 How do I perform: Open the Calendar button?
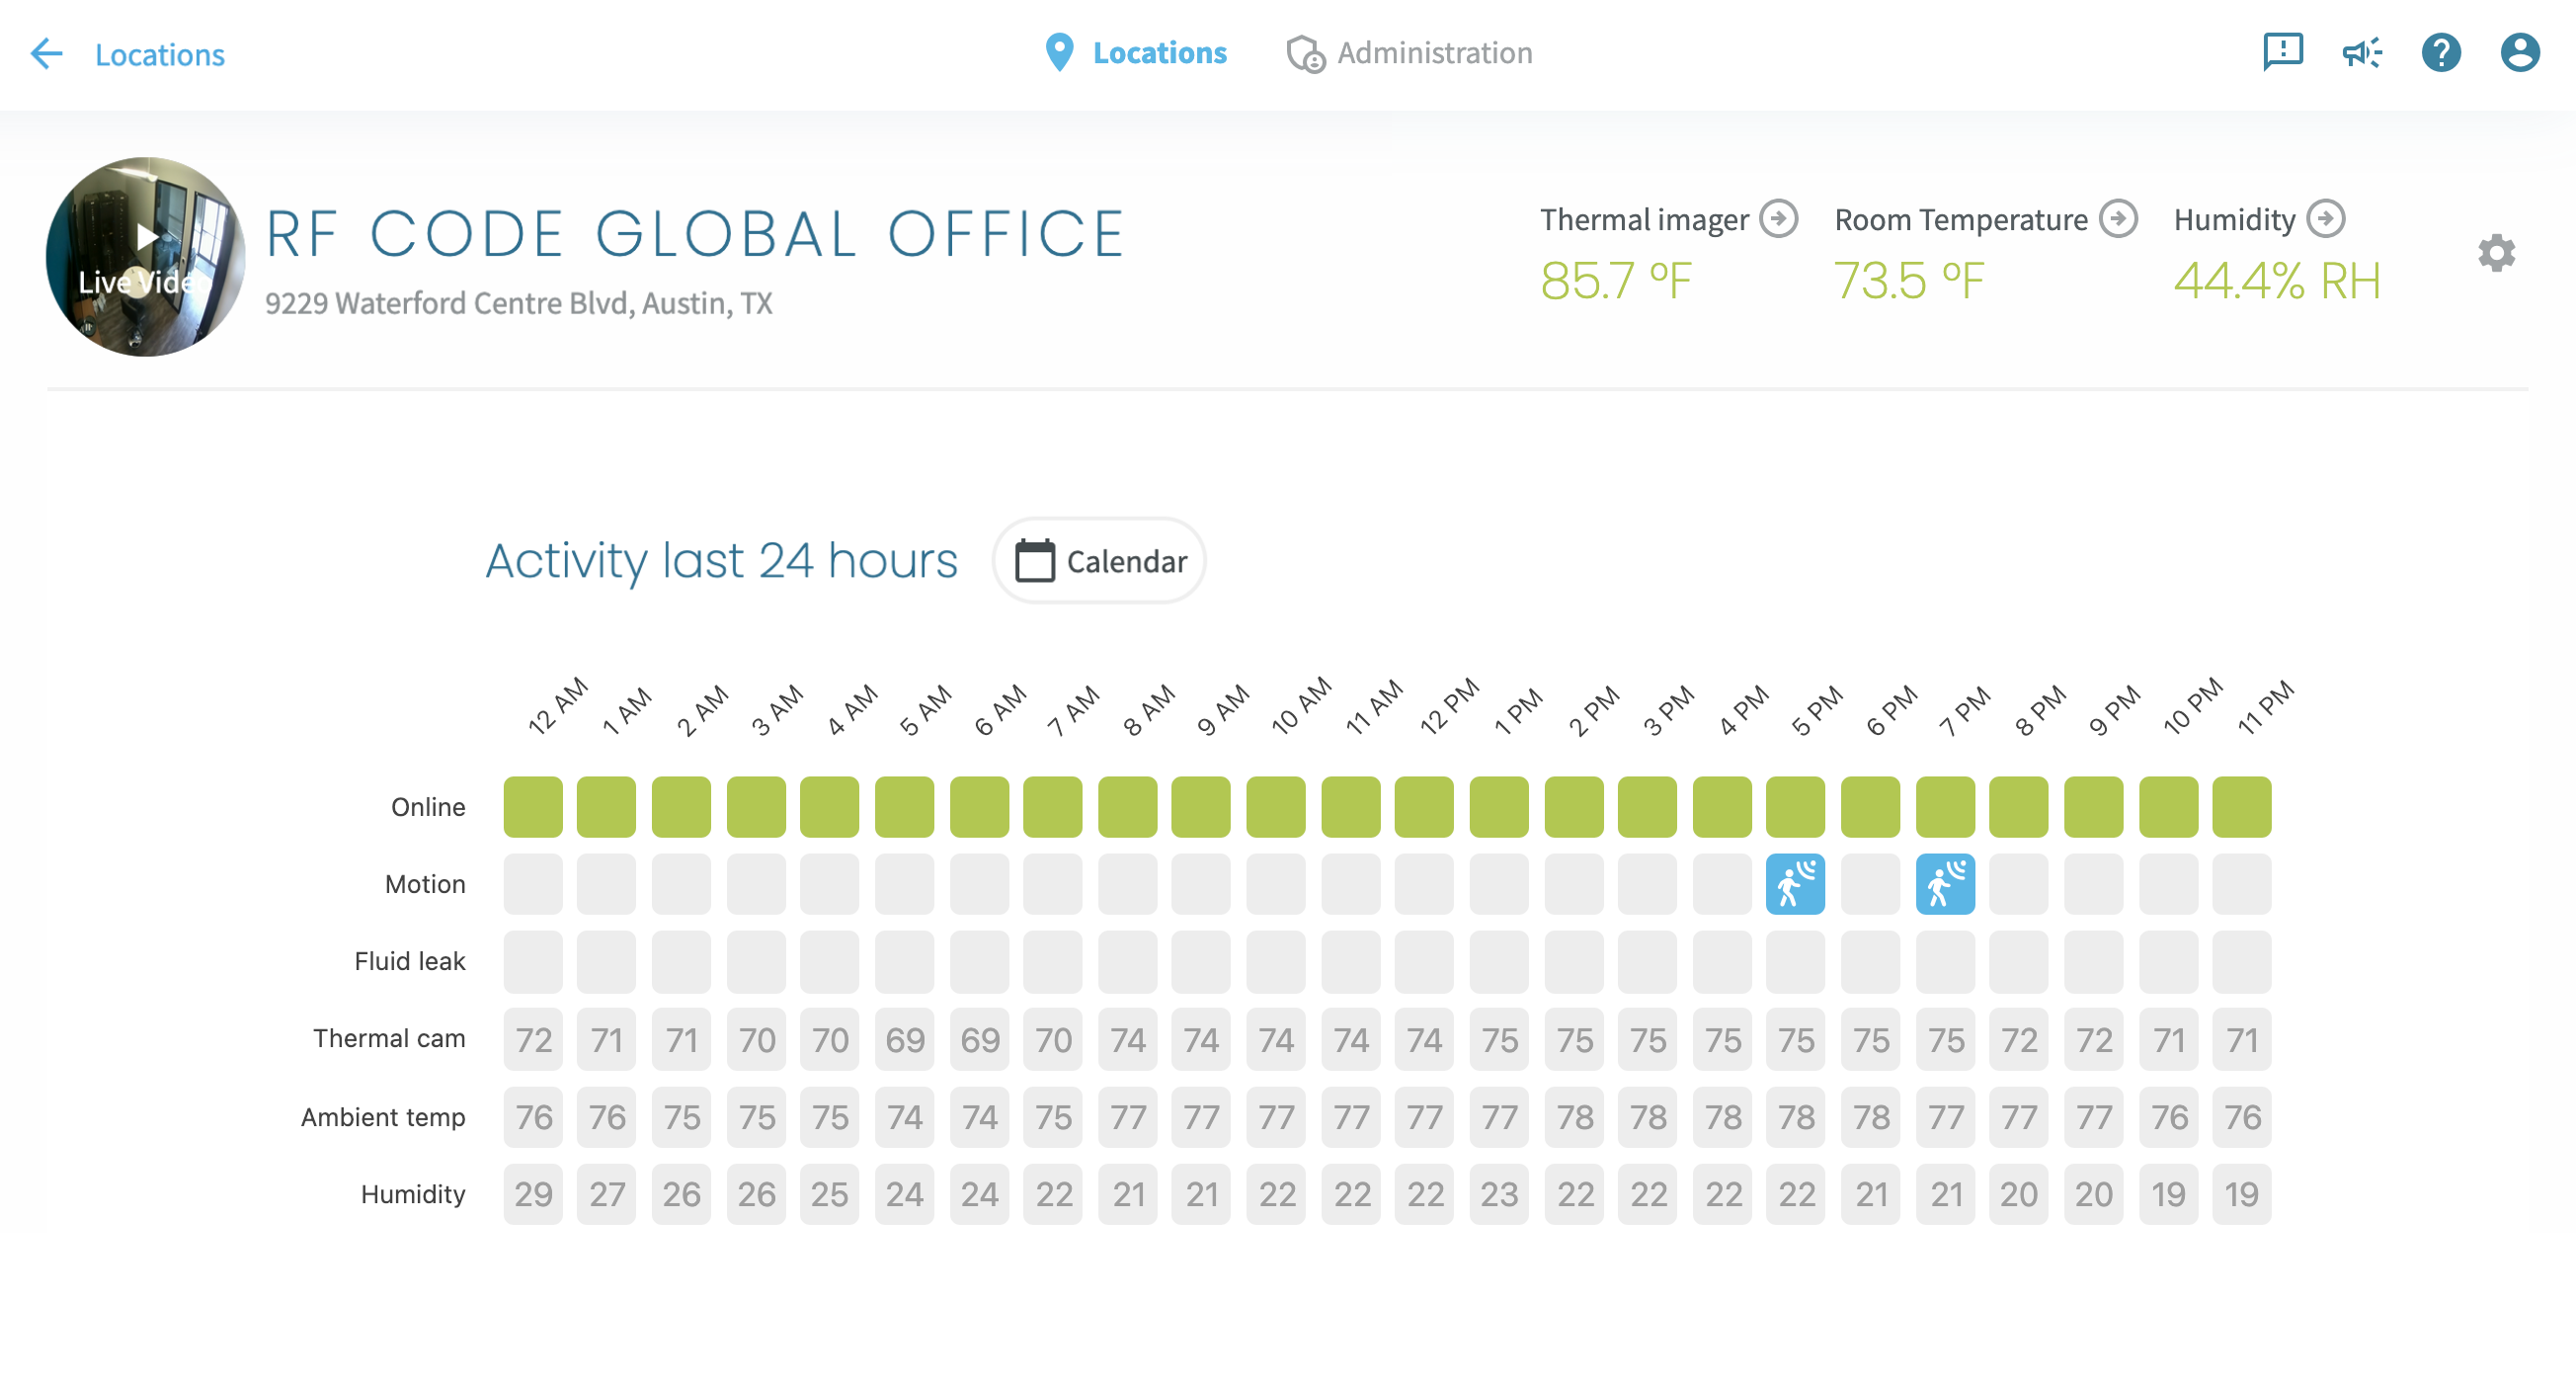click(x=1099, y=561)
